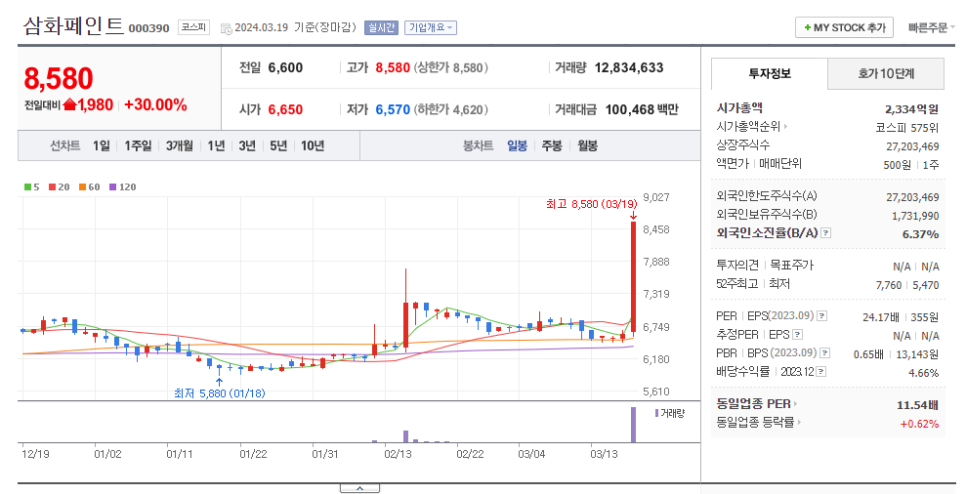Screen dimensions: 966x494
Task: Click the +30.00% change rate
Action: (155, 105)
